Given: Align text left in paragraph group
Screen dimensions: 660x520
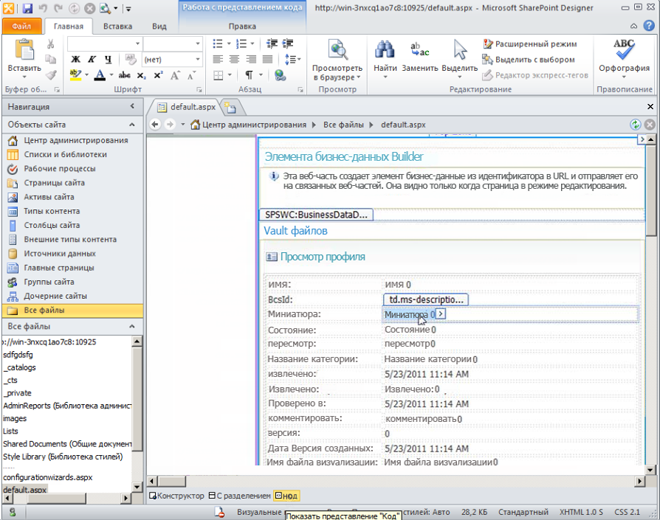Looking at the screenshot, I should (x=218, y=59).
